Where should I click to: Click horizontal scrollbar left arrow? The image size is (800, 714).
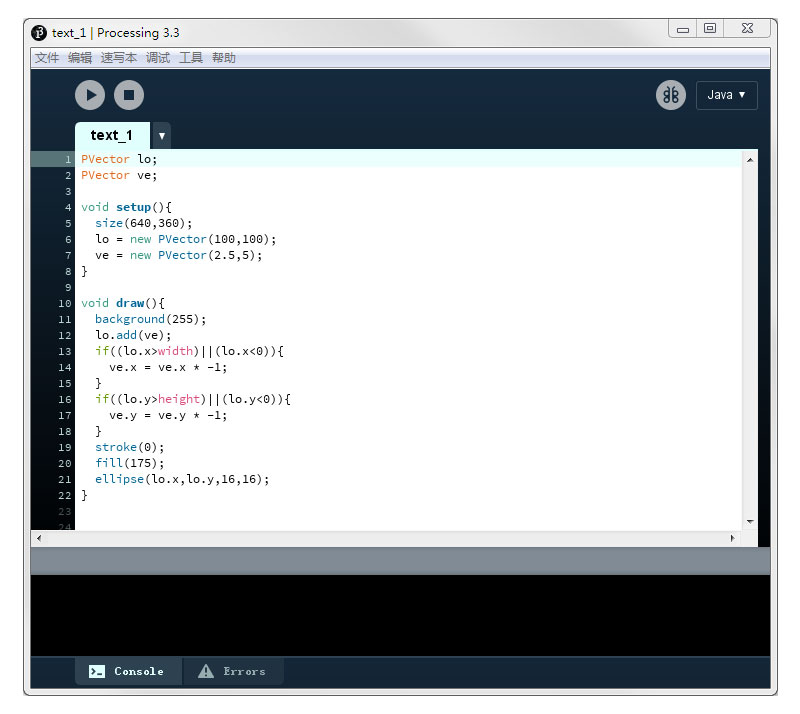[x=39, y=538]
